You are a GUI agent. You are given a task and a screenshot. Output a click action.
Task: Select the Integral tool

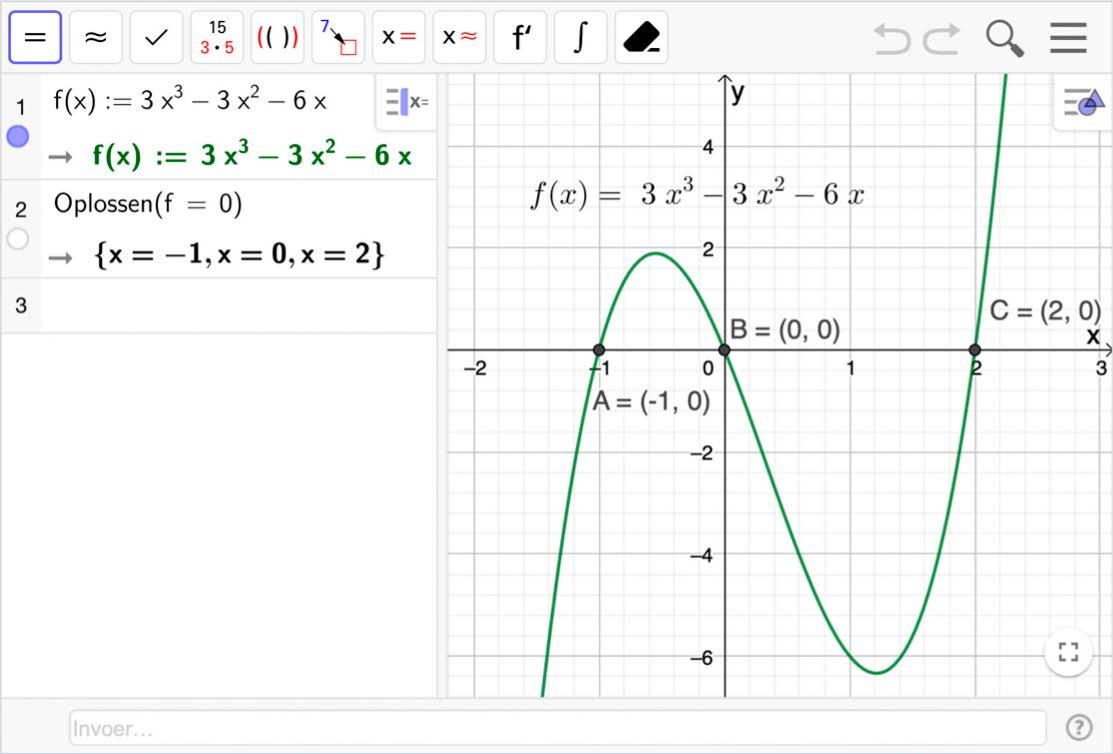pos(581,37)
